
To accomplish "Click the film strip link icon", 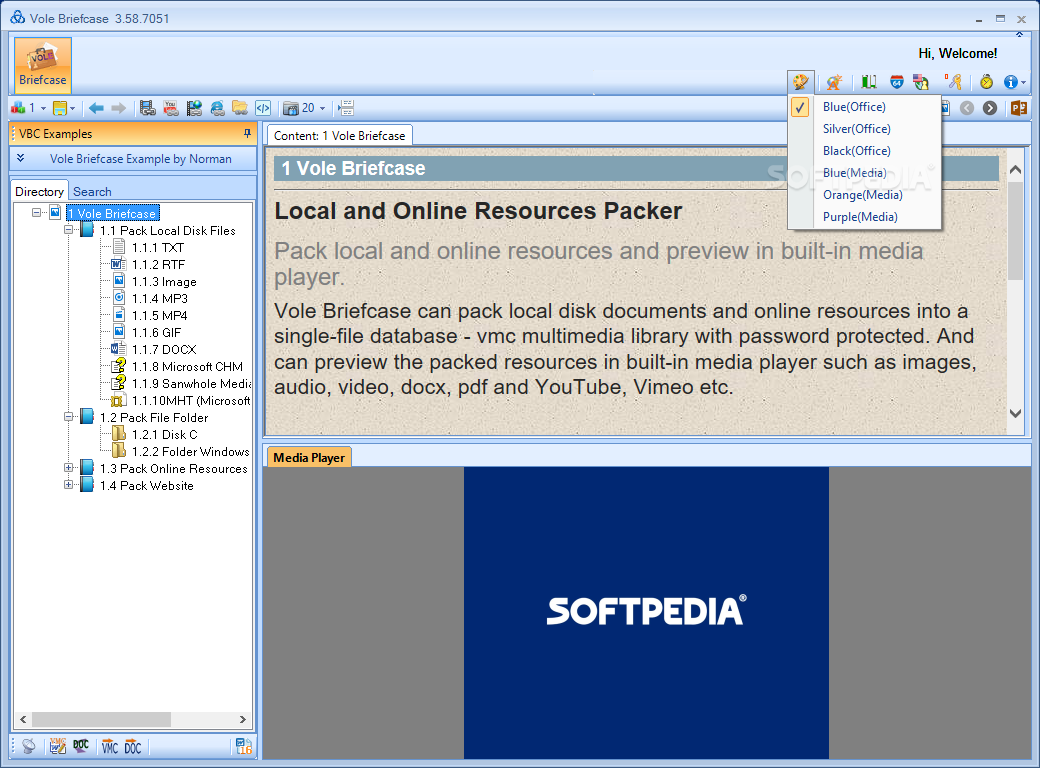I will (148, 108).
